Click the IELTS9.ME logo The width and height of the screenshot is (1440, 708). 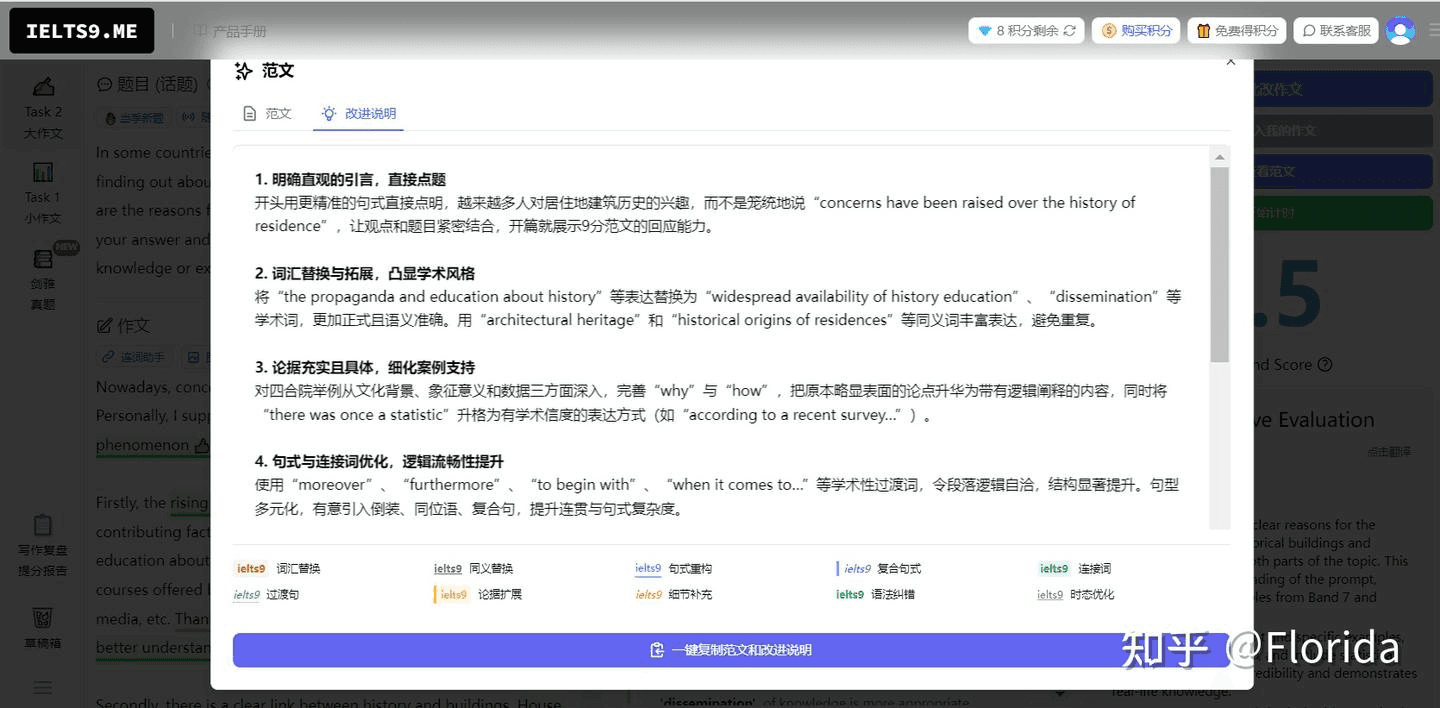[80, 30]
